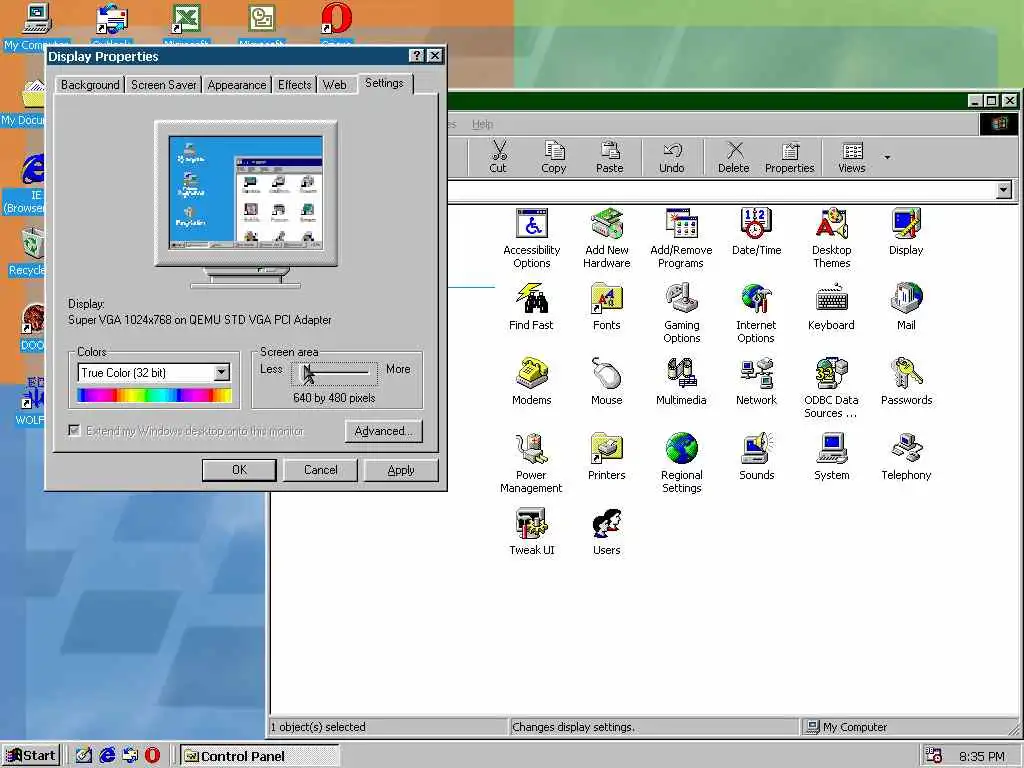Click the Control Panel taskbar button
This screenshot has width=1024, height=768.
point(260,756)
